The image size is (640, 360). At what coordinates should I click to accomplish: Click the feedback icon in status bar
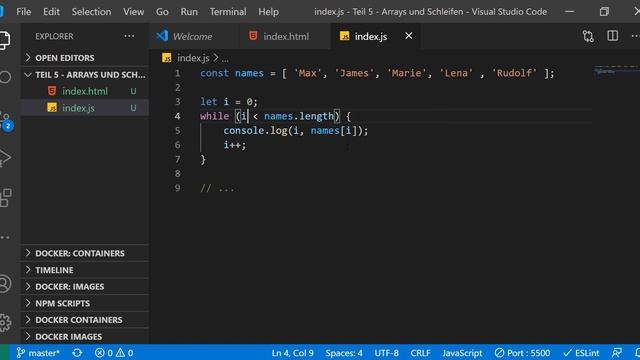pos(617,353)
